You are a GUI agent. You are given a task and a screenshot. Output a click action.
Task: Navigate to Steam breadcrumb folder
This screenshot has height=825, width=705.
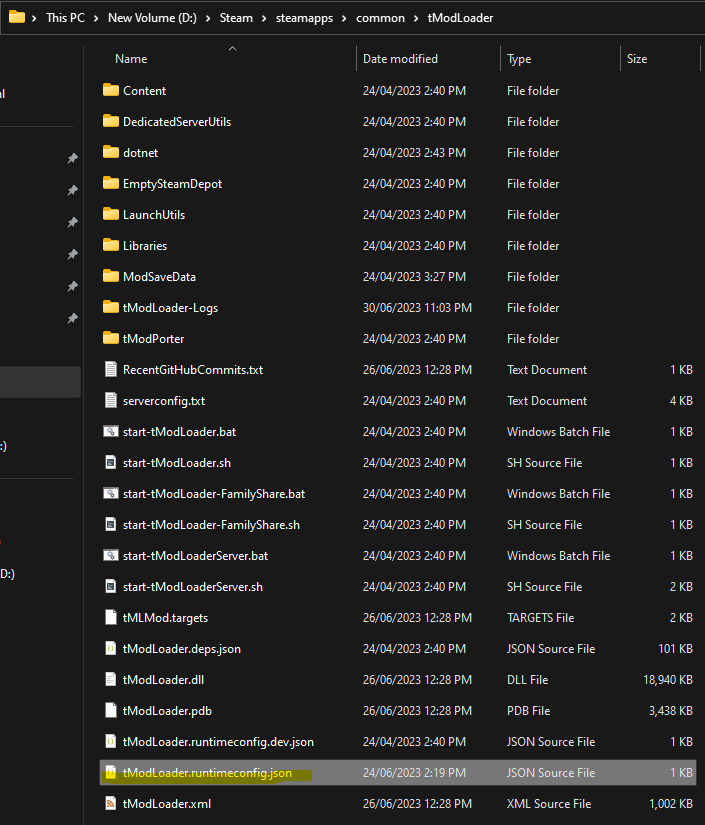(236, 18)
